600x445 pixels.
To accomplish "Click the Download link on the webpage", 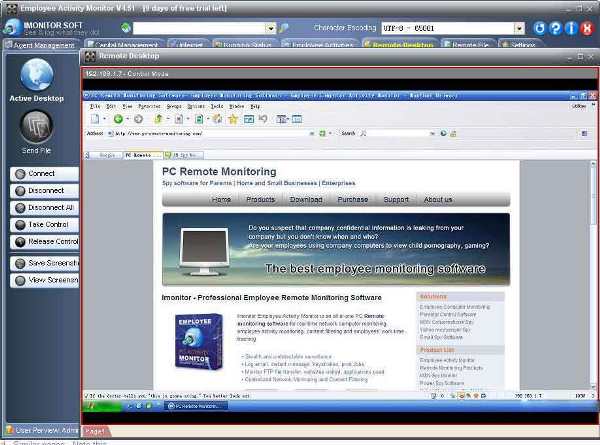I will pos(306,199).
